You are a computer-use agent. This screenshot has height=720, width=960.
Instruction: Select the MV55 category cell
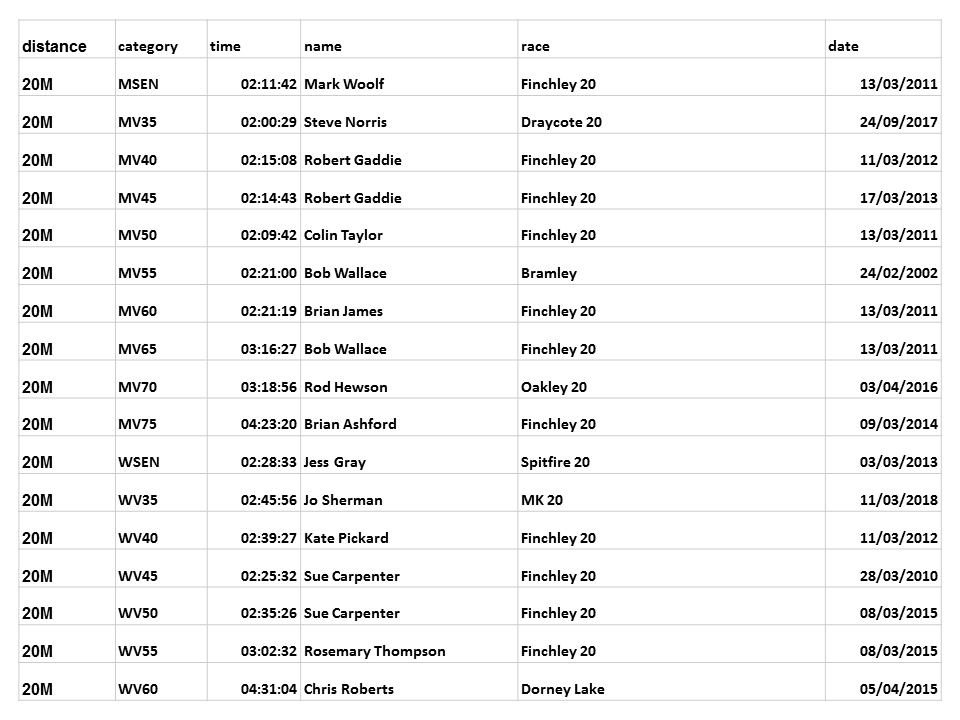click(x=137, y=273)
